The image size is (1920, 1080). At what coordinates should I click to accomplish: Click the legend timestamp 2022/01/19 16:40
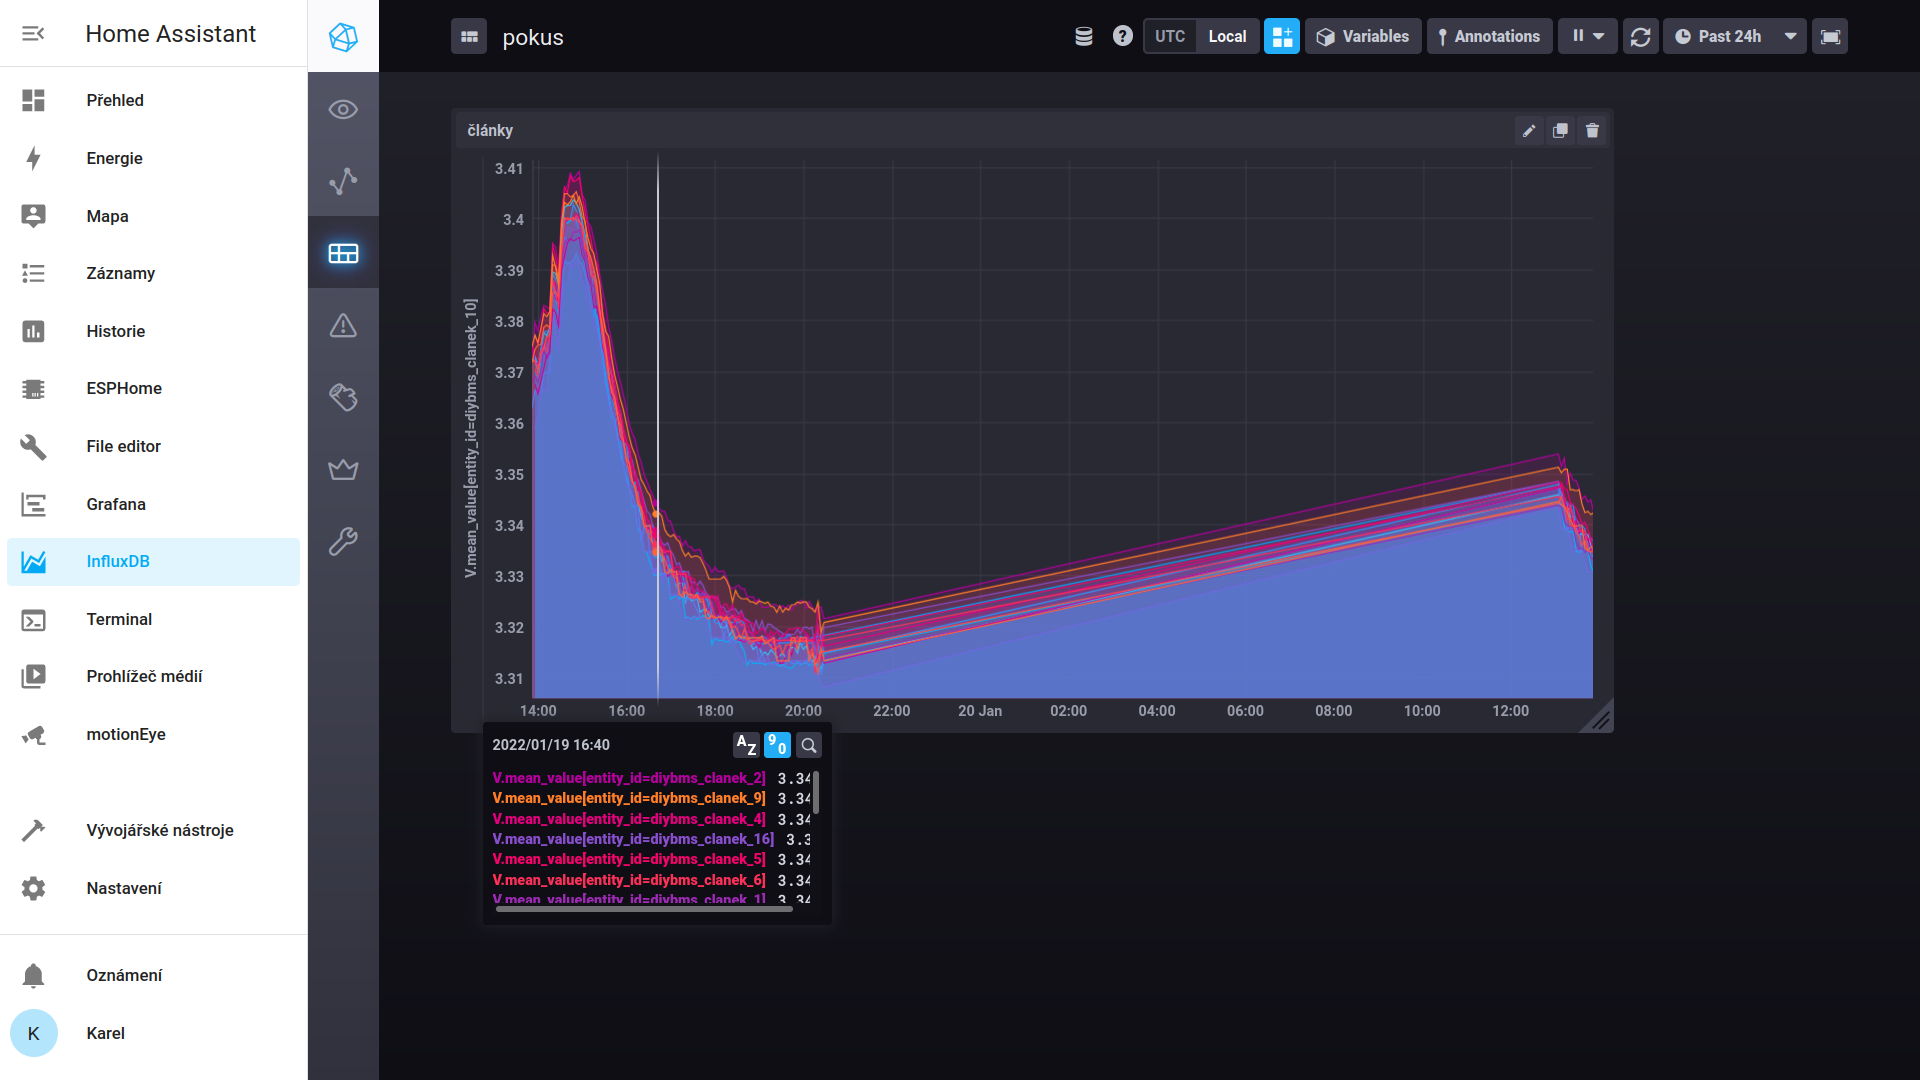click(551, 745)
